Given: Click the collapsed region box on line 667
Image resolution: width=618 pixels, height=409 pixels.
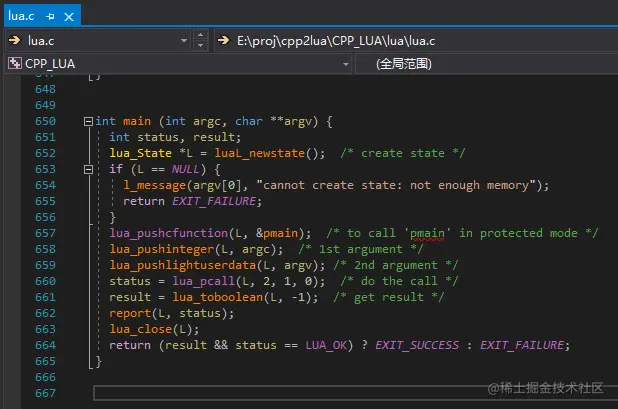Looking at the screenshot, I should 356,393.
